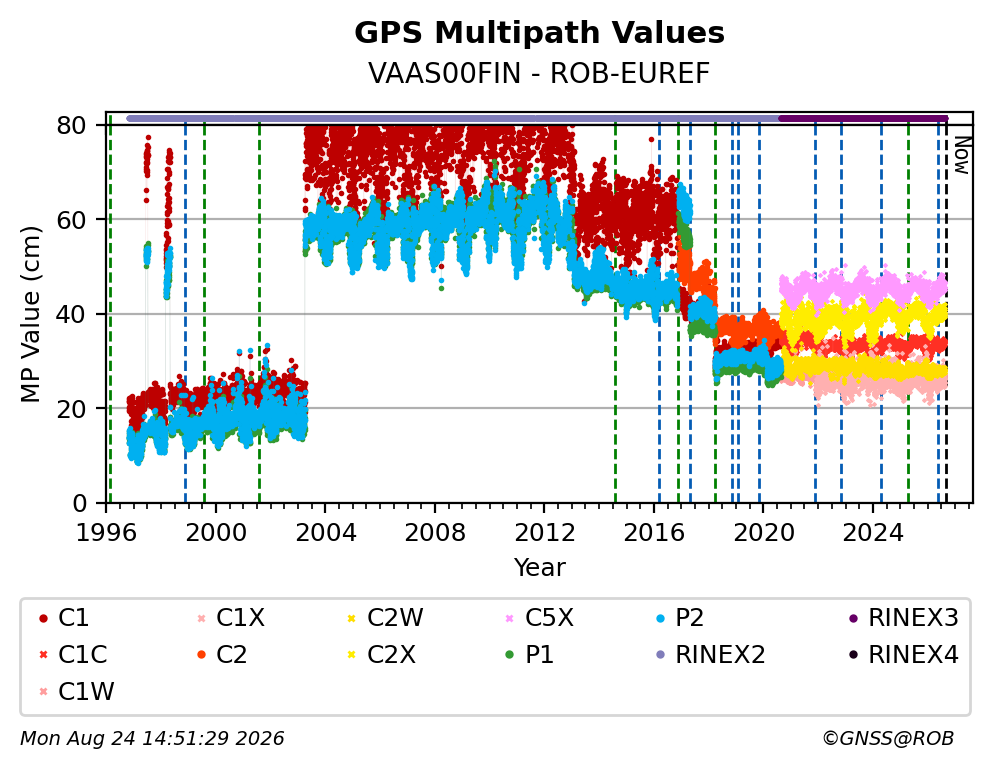Click the ©GNSS@ROB credit text
The width and height of the screenshot is (992, 769).
pyautogui.click(x=888, y=739)
